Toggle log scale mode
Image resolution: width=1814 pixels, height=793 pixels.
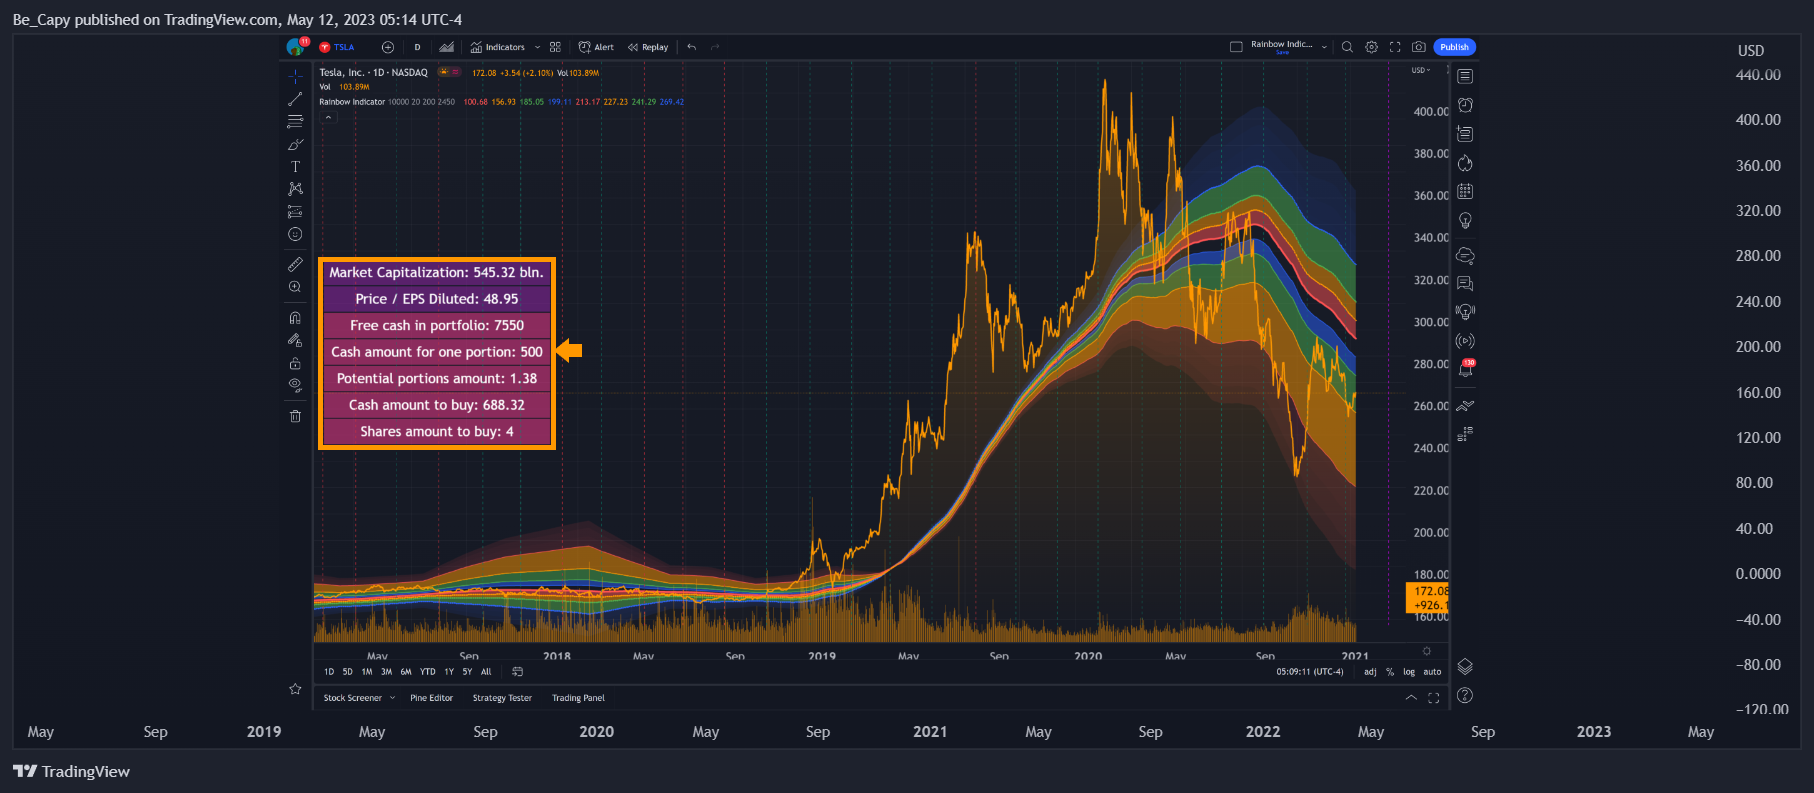(x=1409, y=672)
